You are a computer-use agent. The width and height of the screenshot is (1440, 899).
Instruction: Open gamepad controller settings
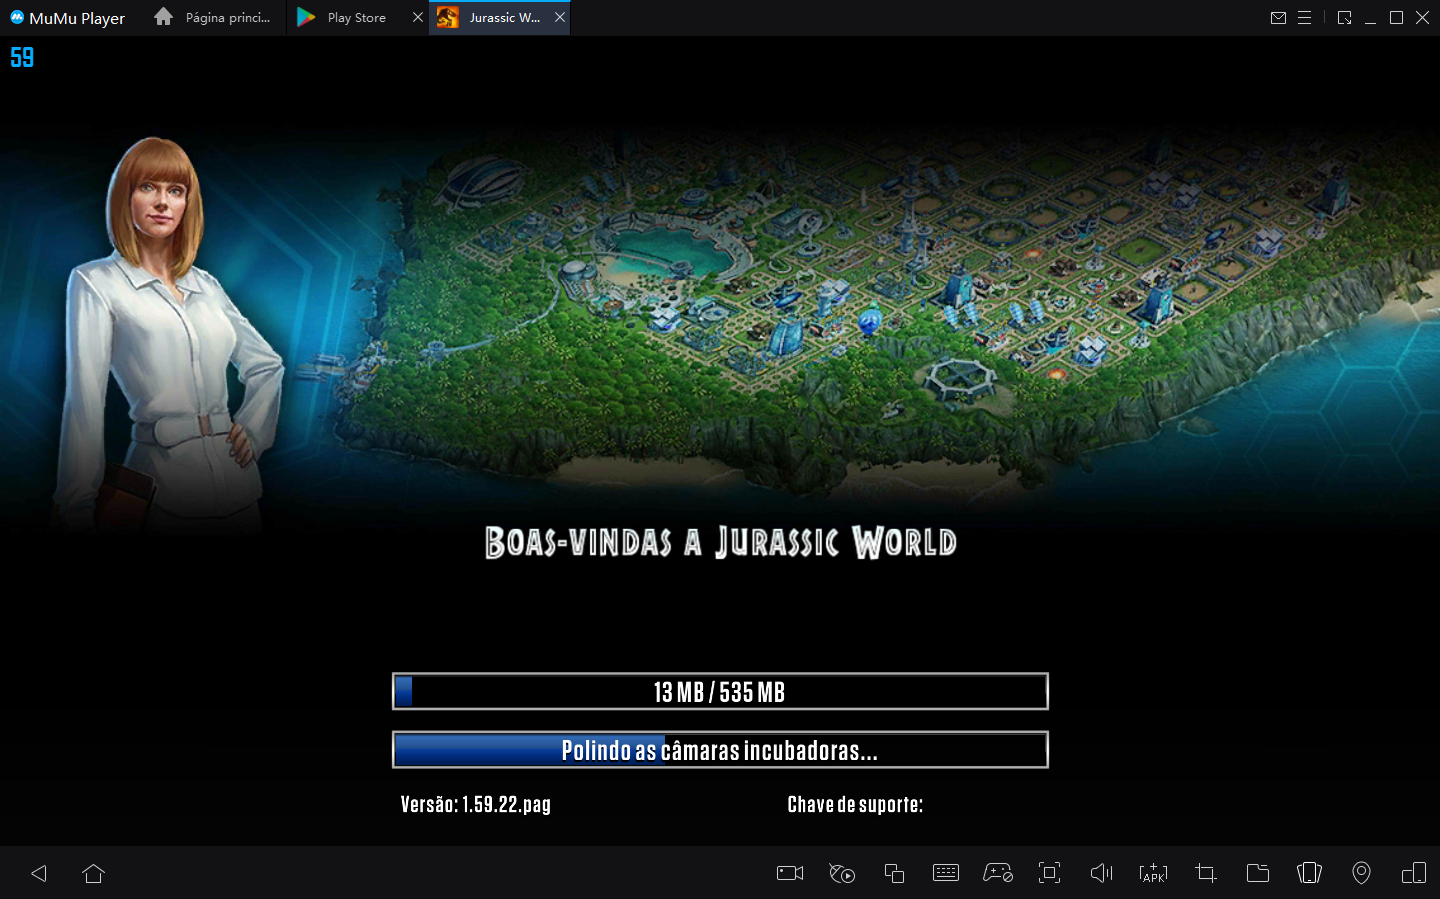[997, 873]
